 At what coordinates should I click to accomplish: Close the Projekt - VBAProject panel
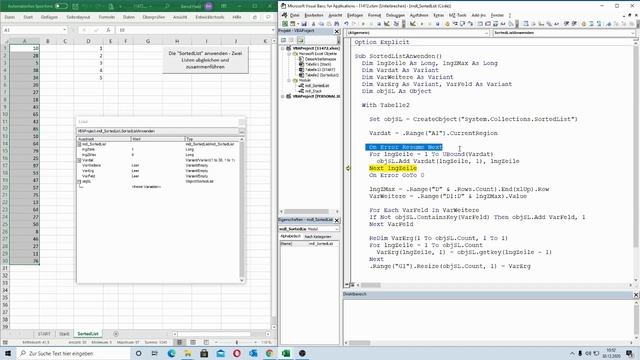pyautogui.click(x=337, y=31)
